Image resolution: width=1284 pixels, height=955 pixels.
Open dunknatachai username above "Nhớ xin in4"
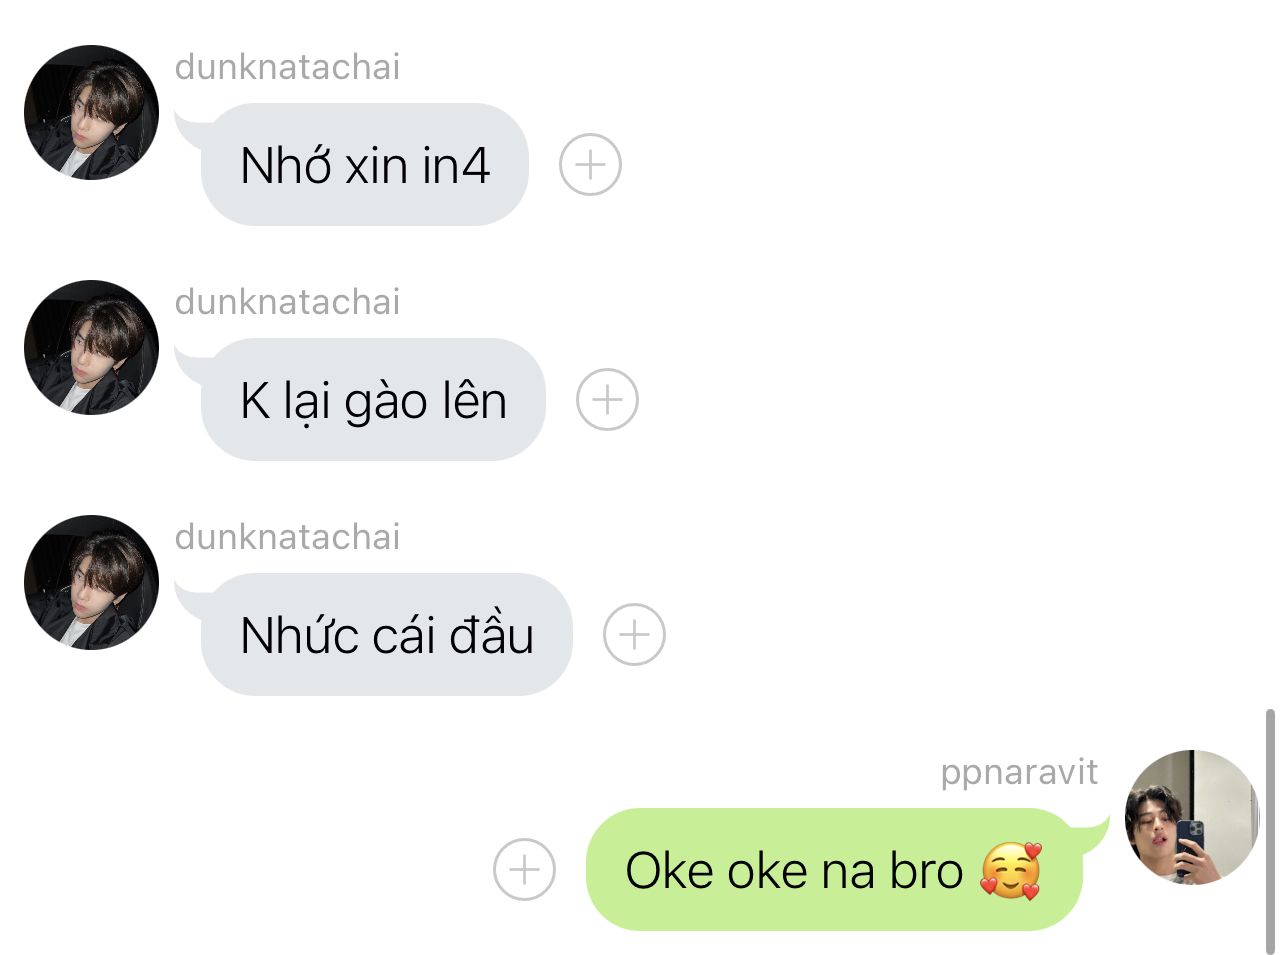(x=287, y=67)
